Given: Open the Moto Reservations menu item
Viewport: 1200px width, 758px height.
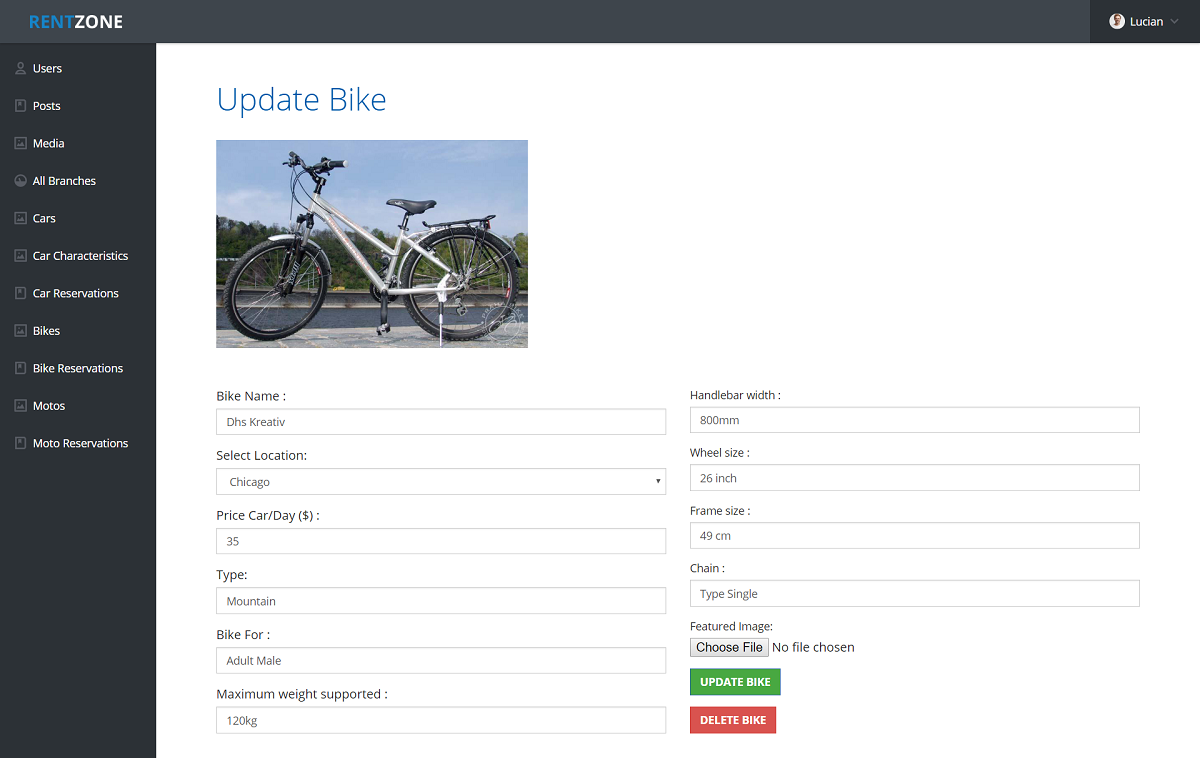Looking at the screenshot, I should 80,444.
